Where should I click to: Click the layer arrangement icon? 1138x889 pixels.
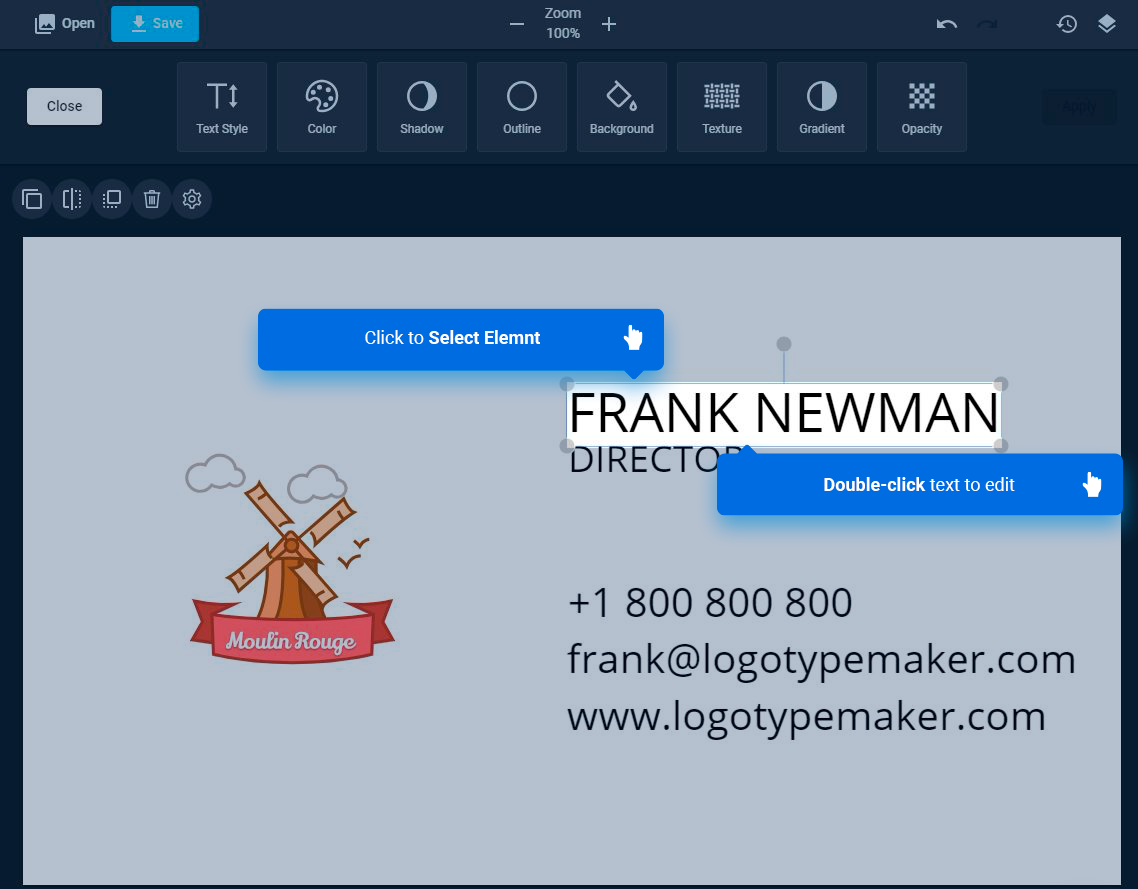[x=112, y=199]
